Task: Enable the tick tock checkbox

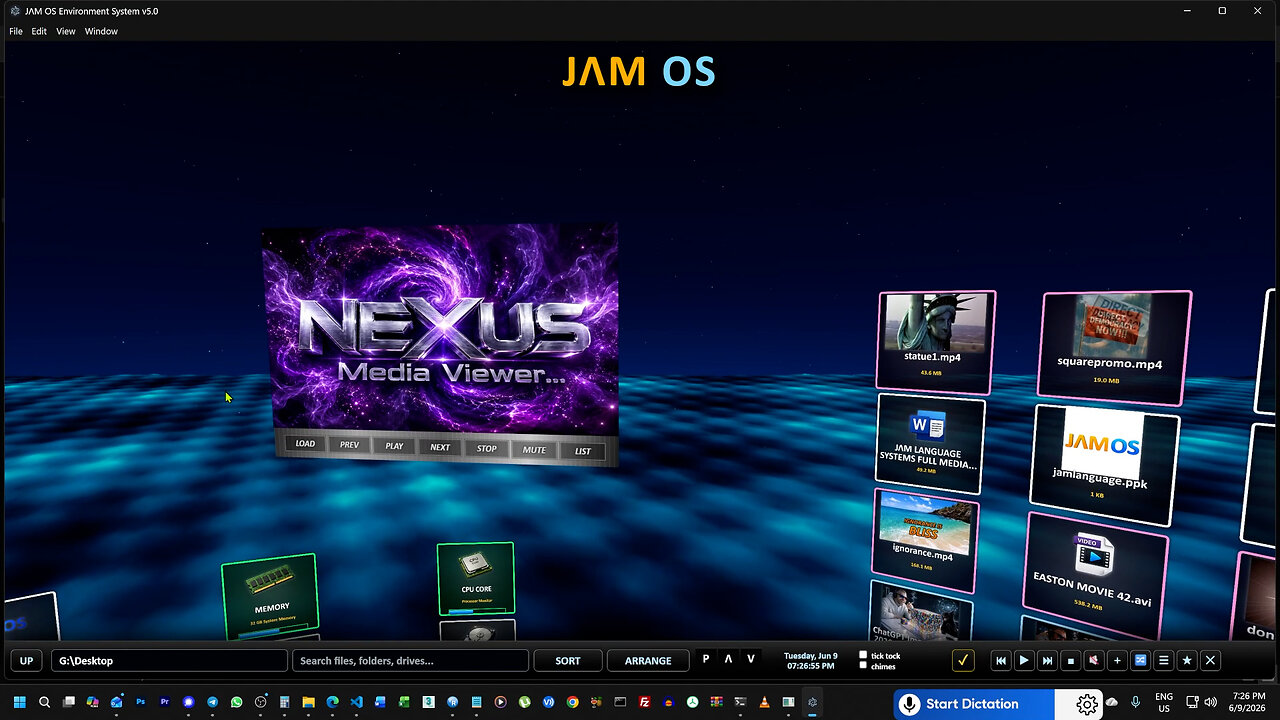Action: click(863, 656)
